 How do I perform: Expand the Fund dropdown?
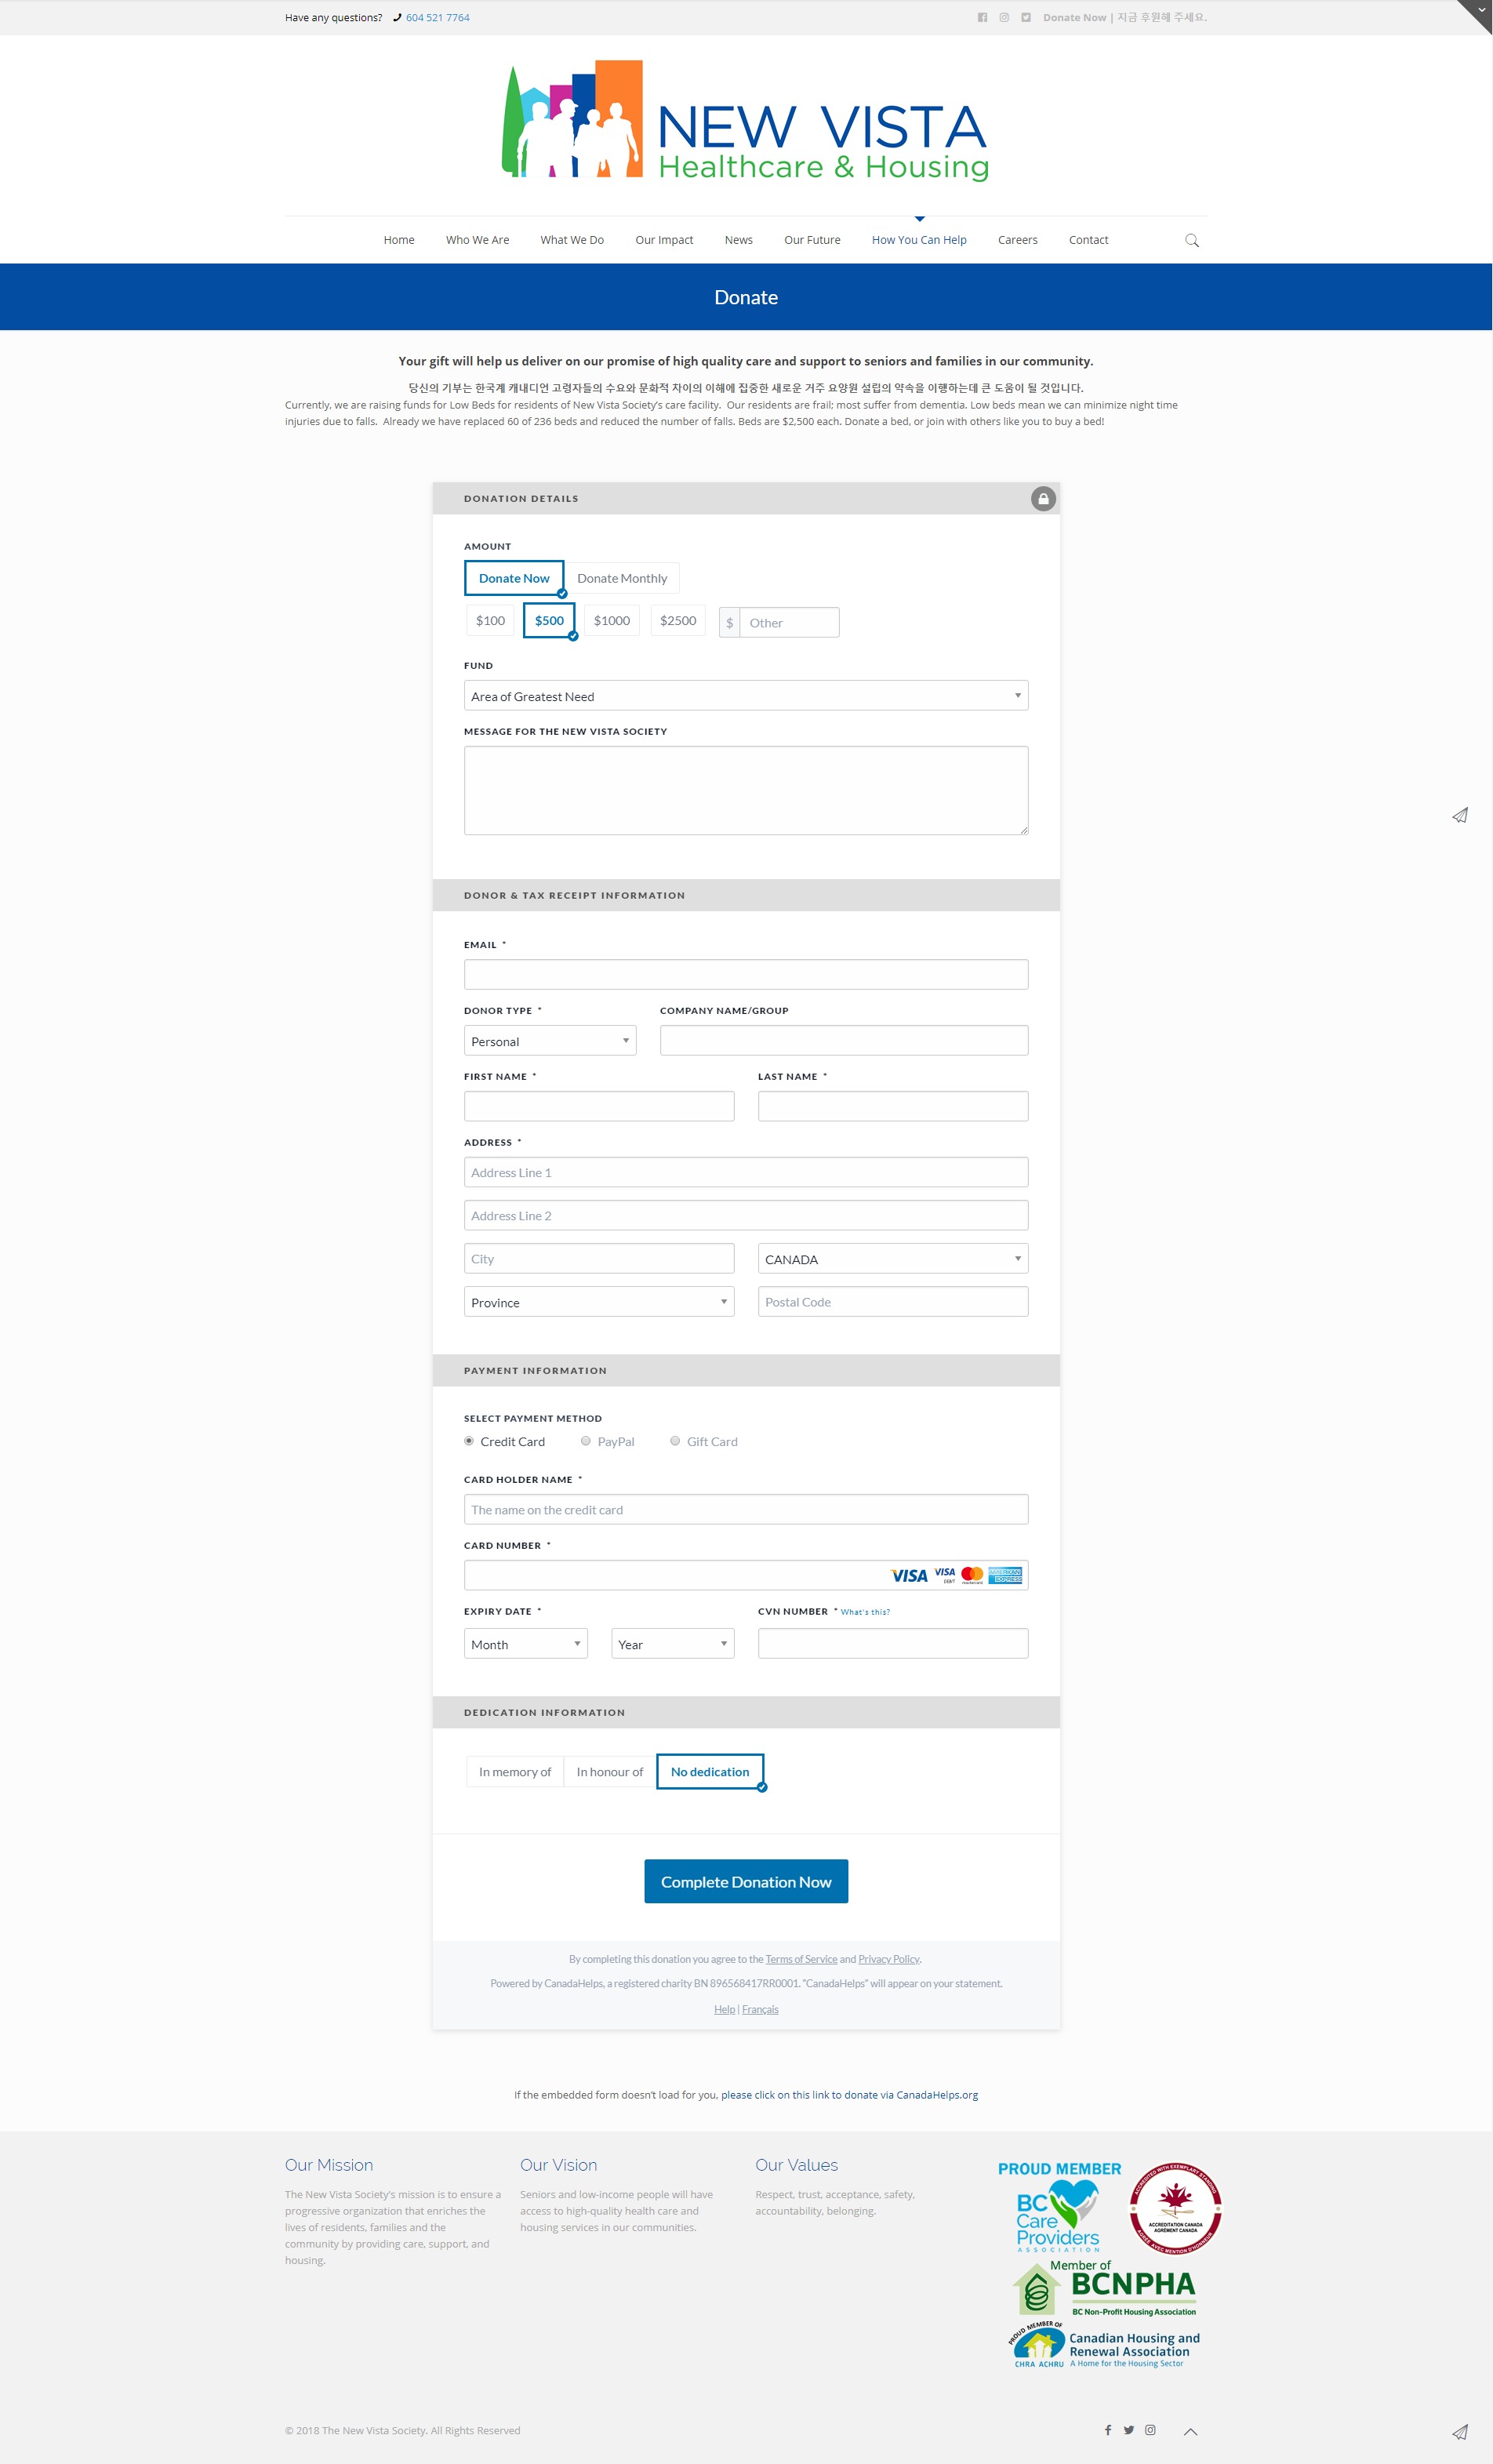tap(745, 696)
